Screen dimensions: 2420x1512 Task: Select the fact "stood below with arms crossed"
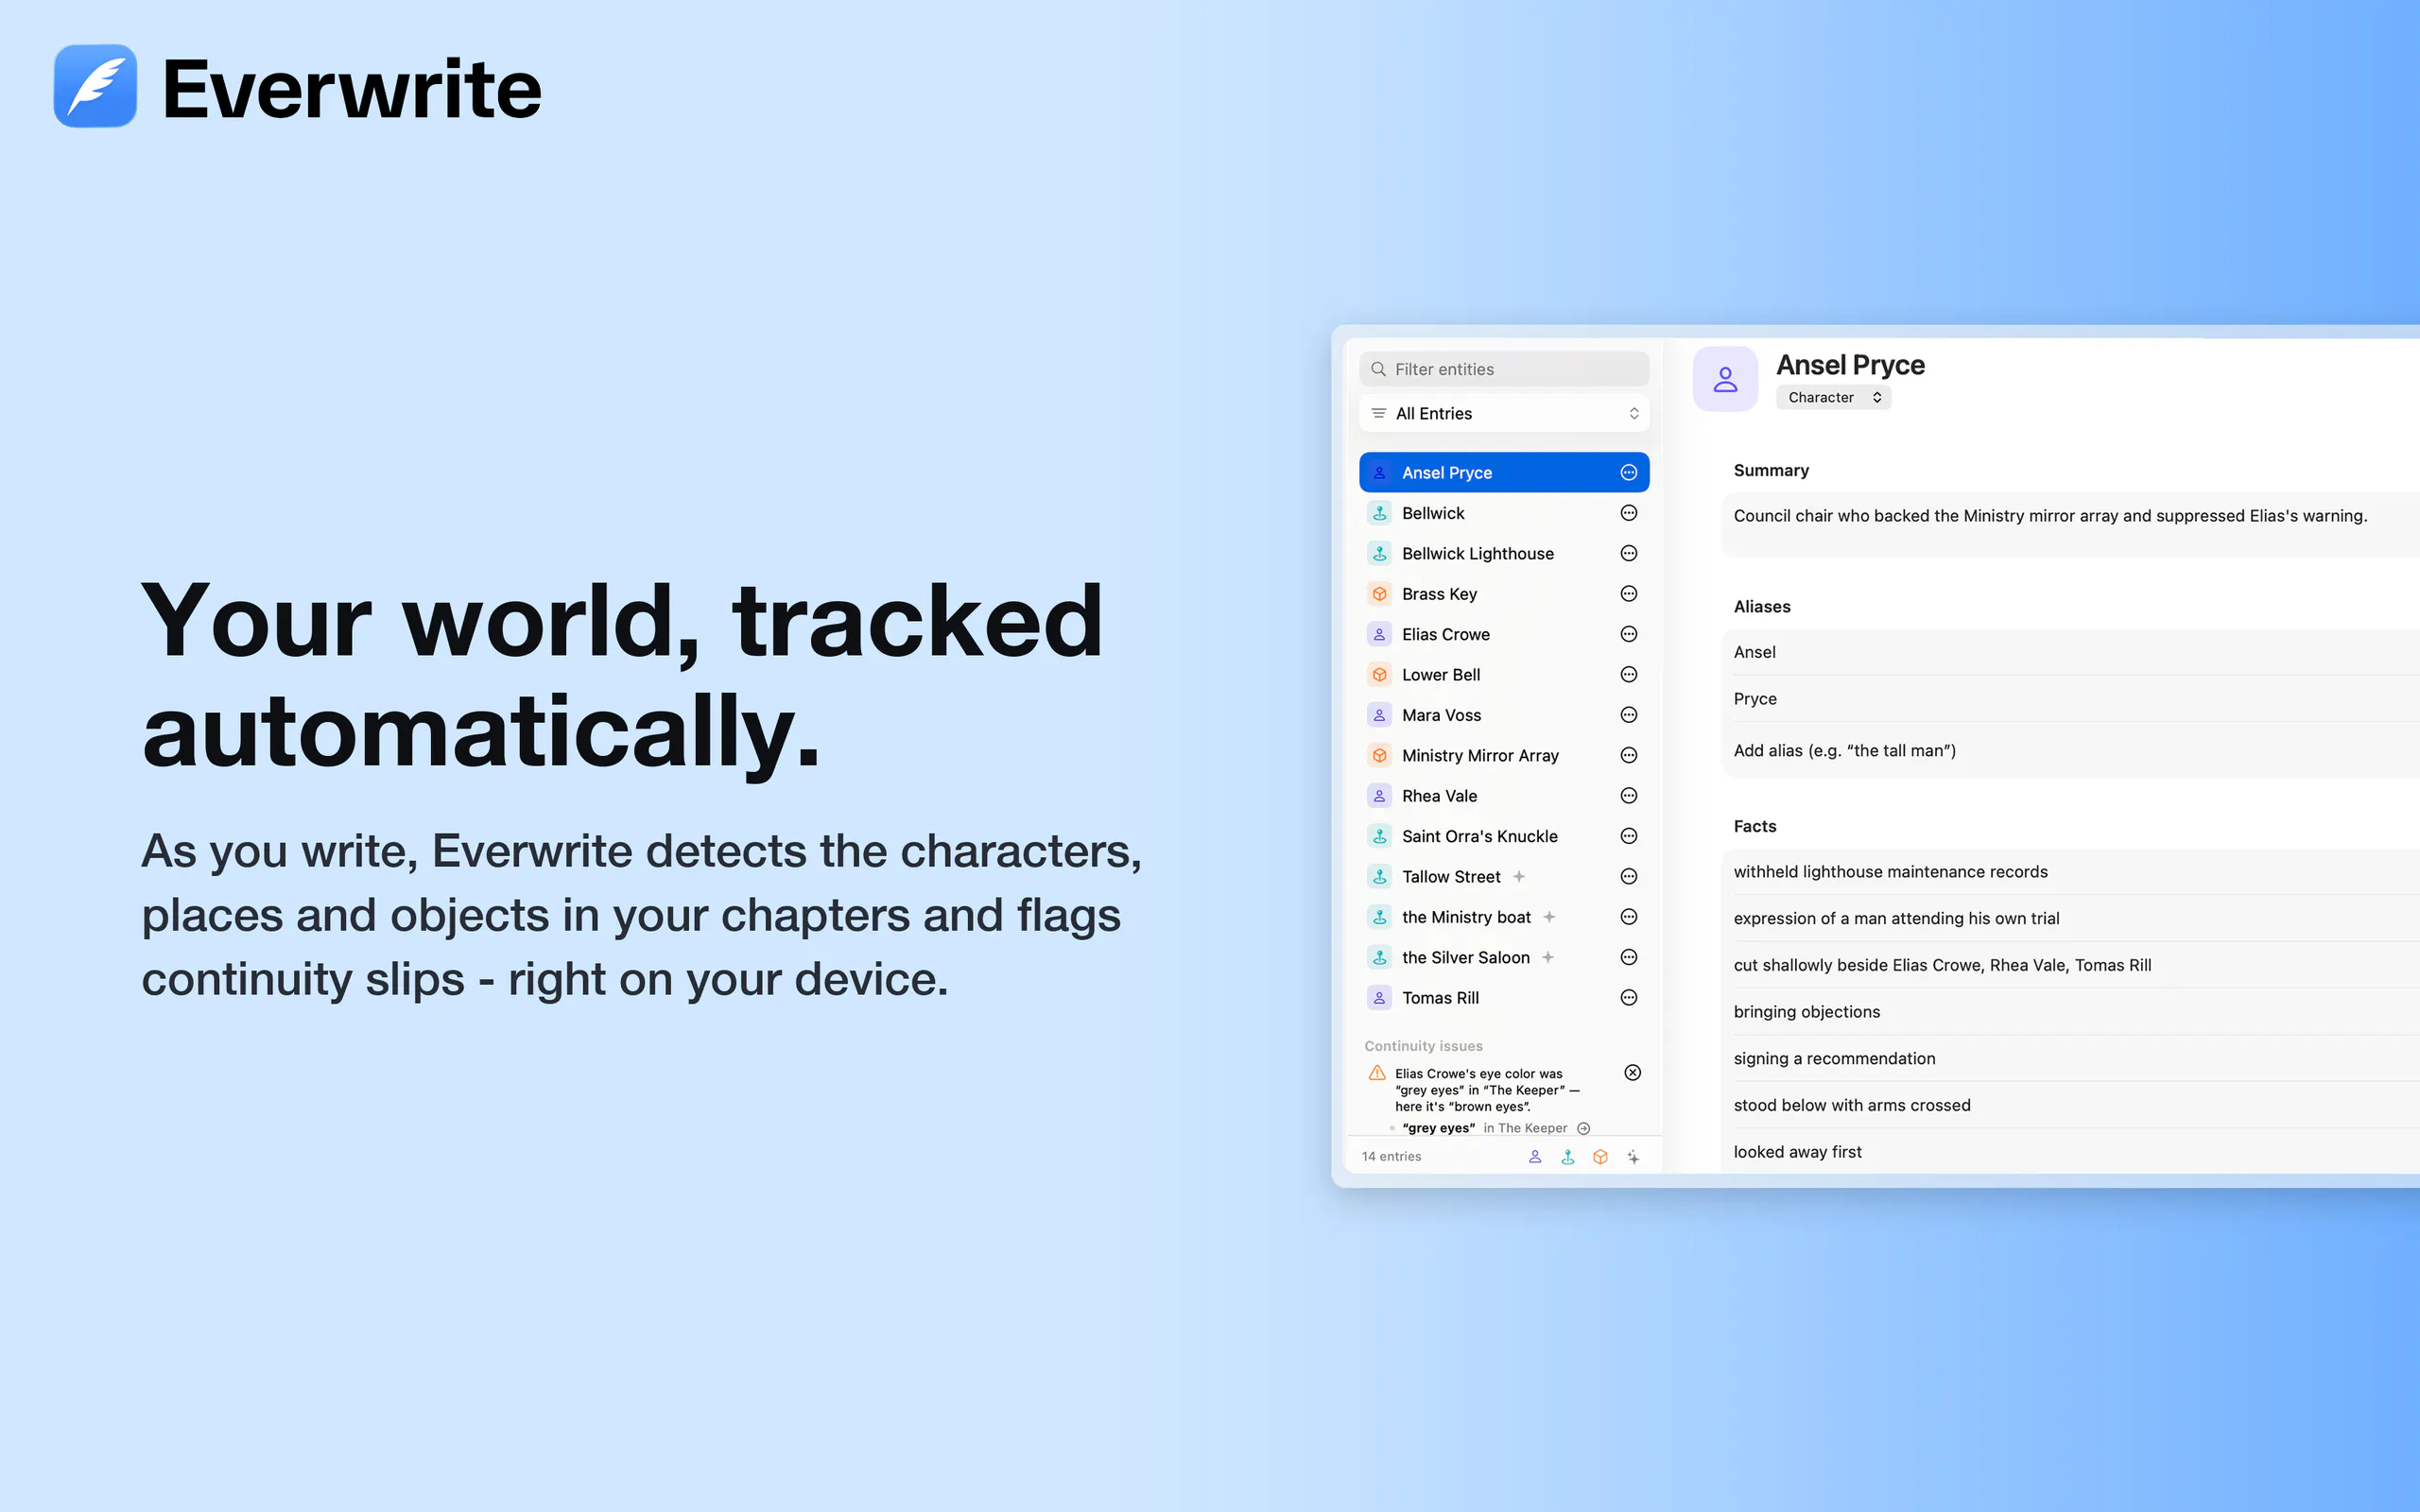[x=2071, y=1105]
